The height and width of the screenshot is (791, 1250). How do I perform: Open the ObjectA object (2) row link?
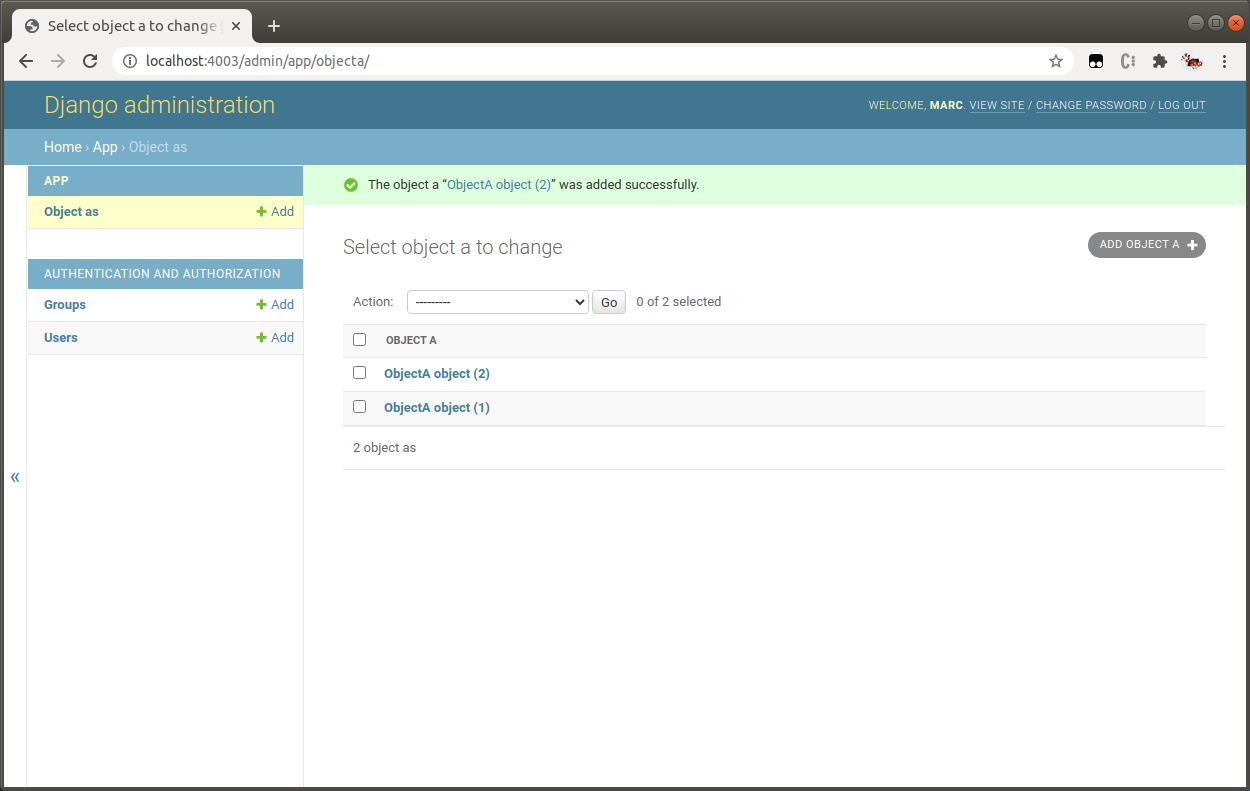tap(437, 374)
